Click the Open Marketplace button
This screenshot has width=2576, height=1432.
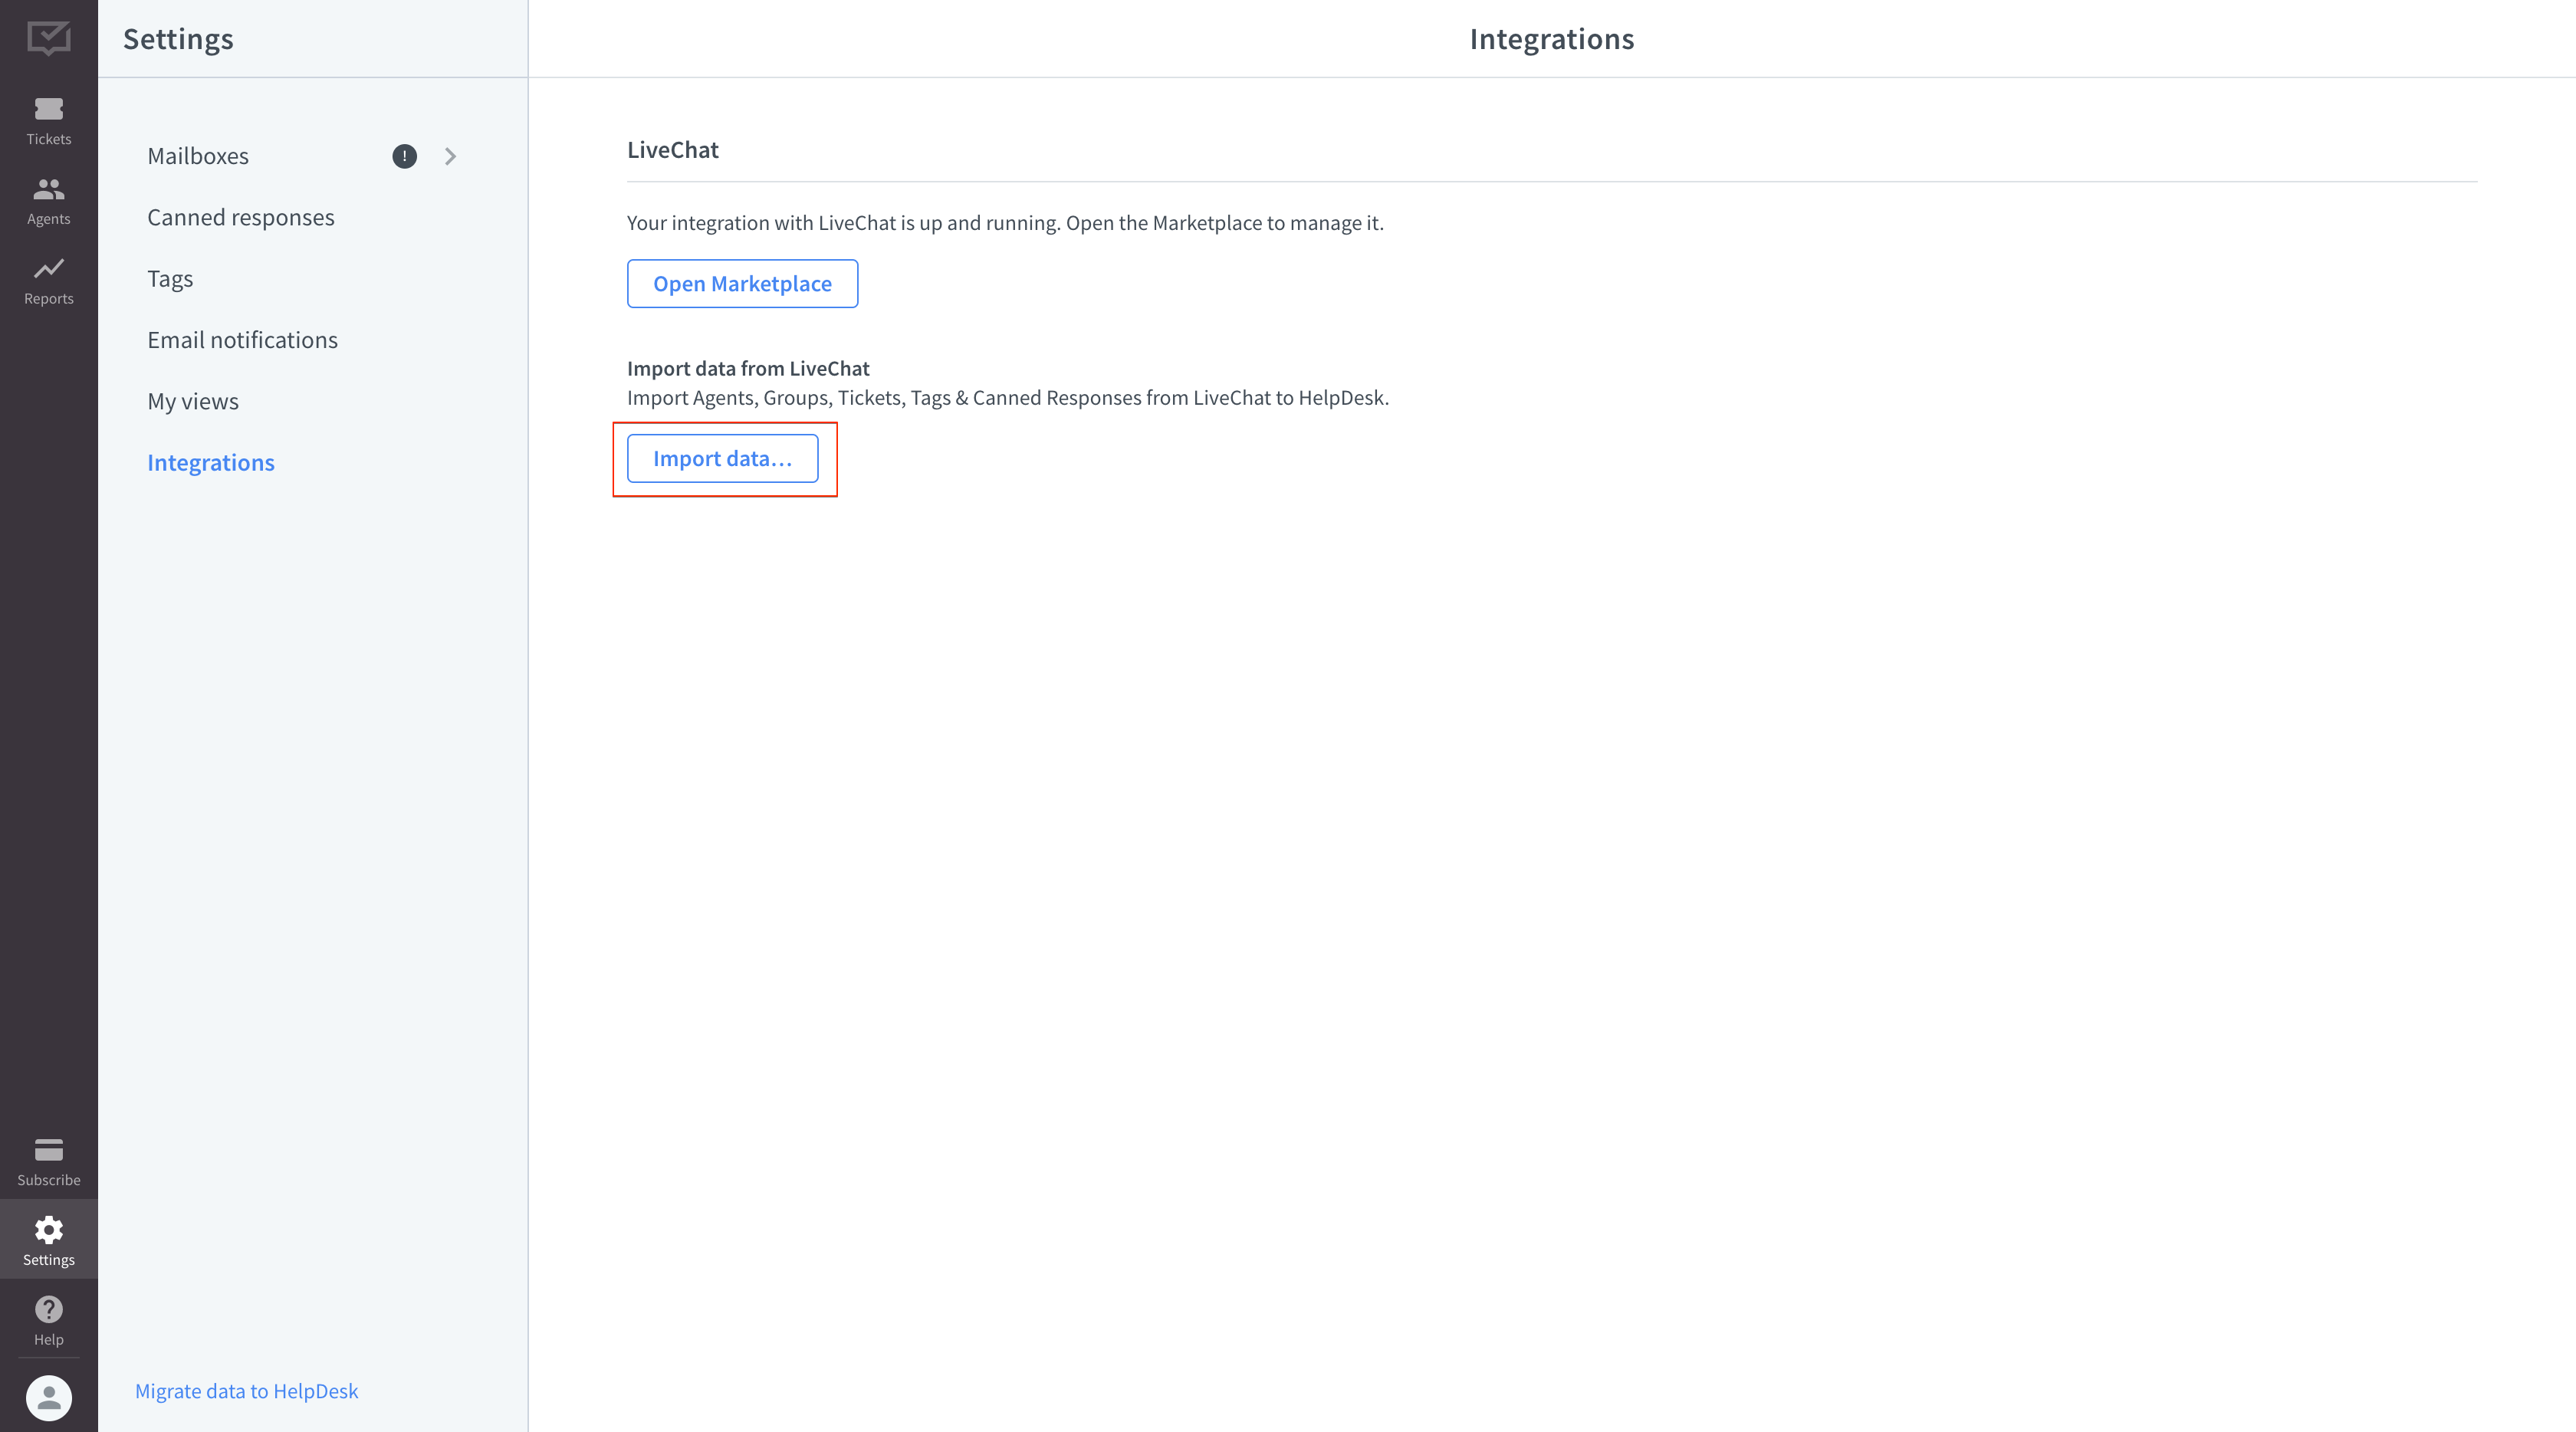742,283
